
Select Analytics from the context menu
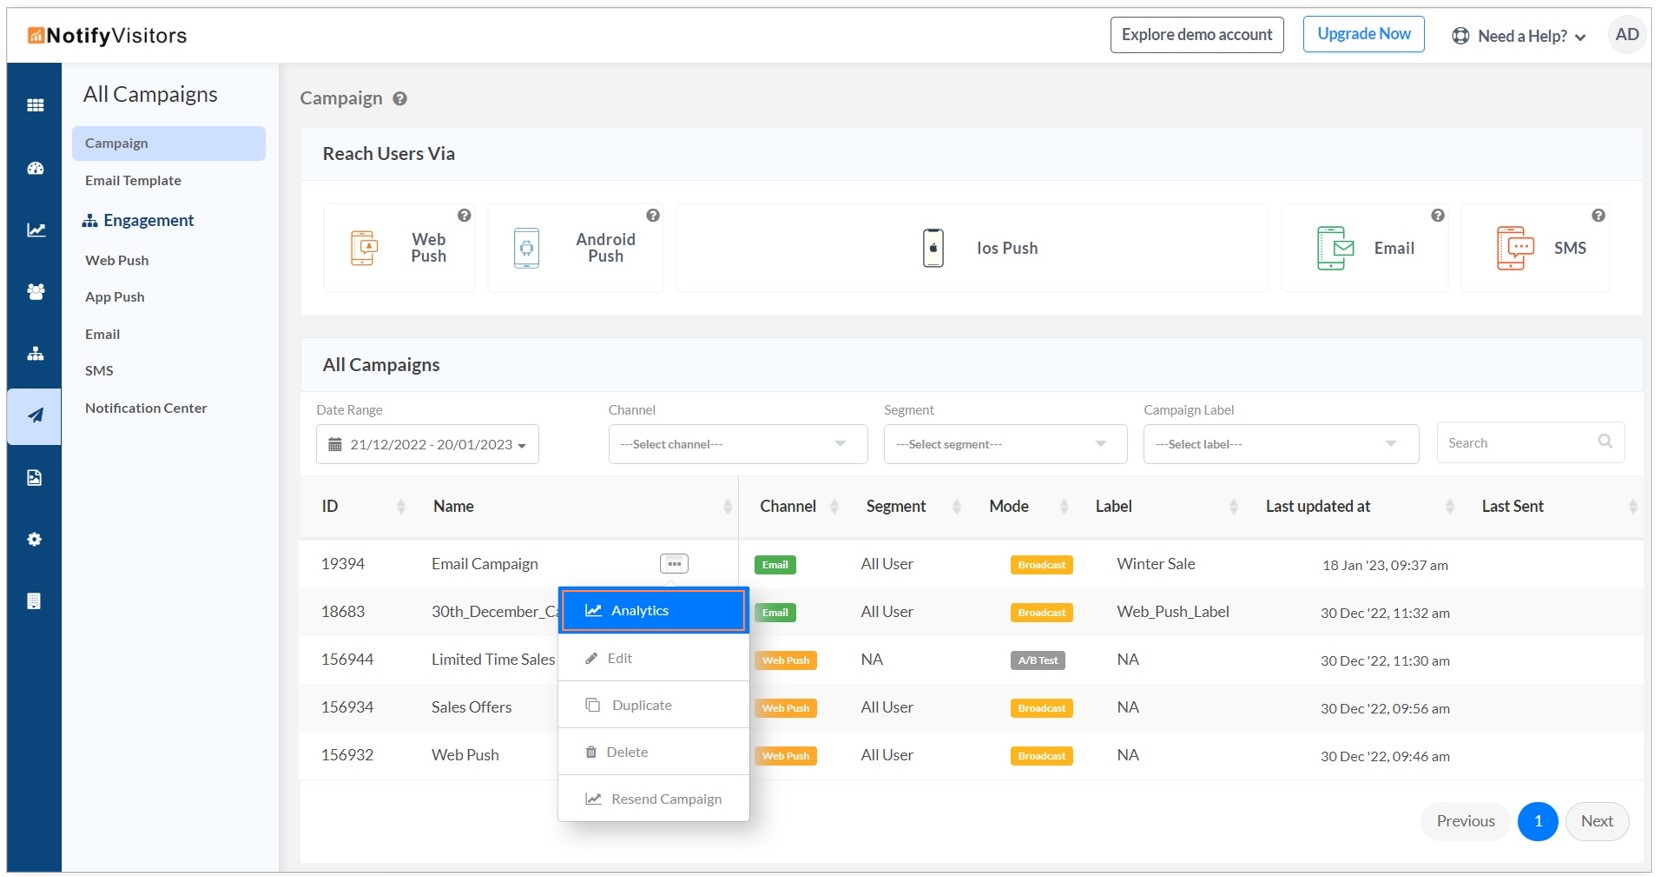(653, 611)
